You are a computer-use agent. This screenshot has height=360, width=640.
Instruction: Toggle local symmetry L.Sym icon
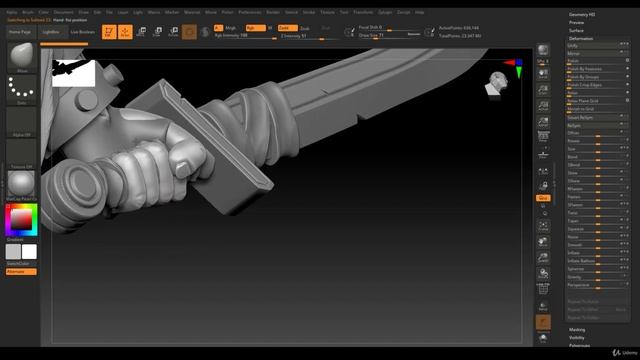click(543, 172)
